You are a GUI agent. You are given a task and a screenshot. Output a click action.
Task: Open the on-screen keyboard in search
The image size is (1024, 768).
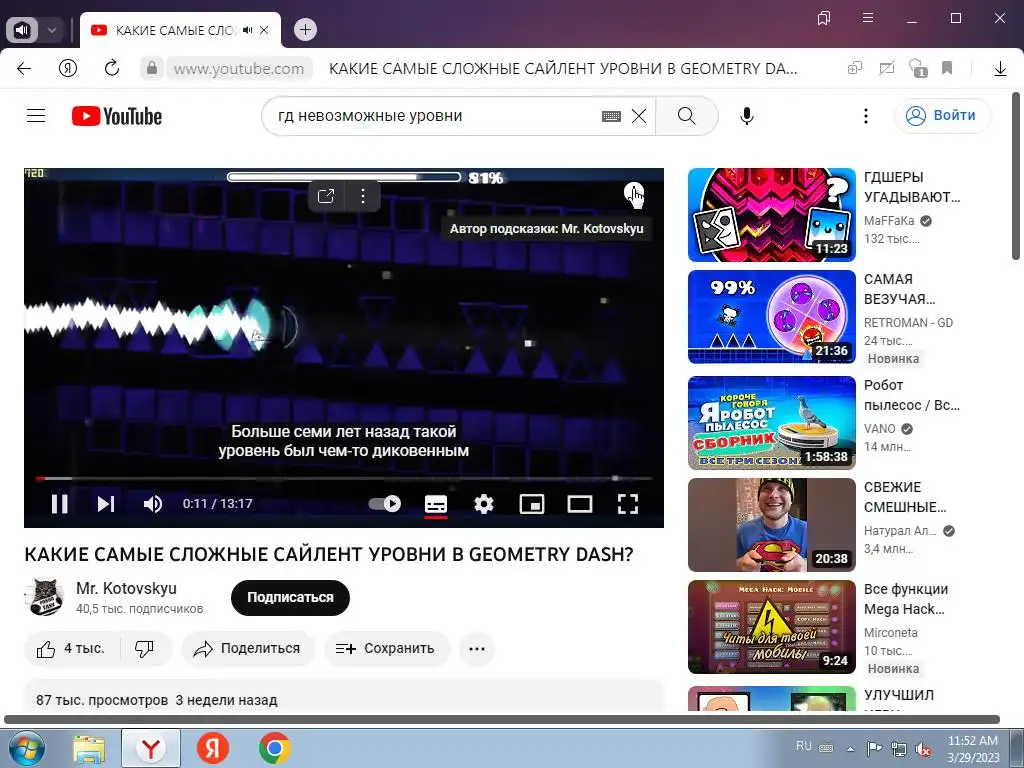pos(611,116)
